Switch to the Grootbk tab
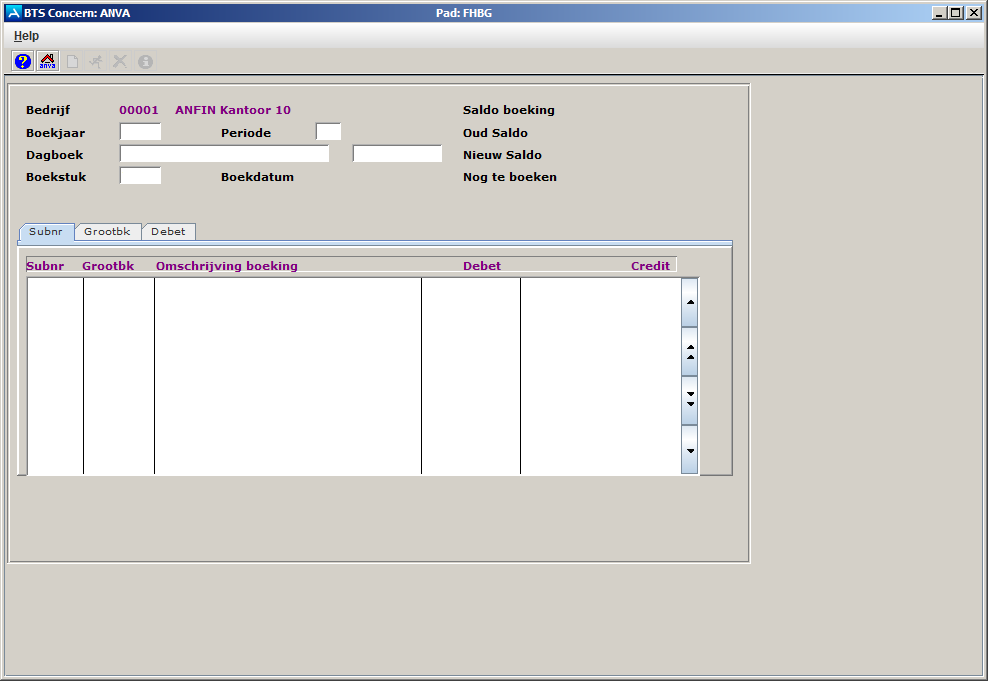988x681 pixels. (x=108, y=232)
